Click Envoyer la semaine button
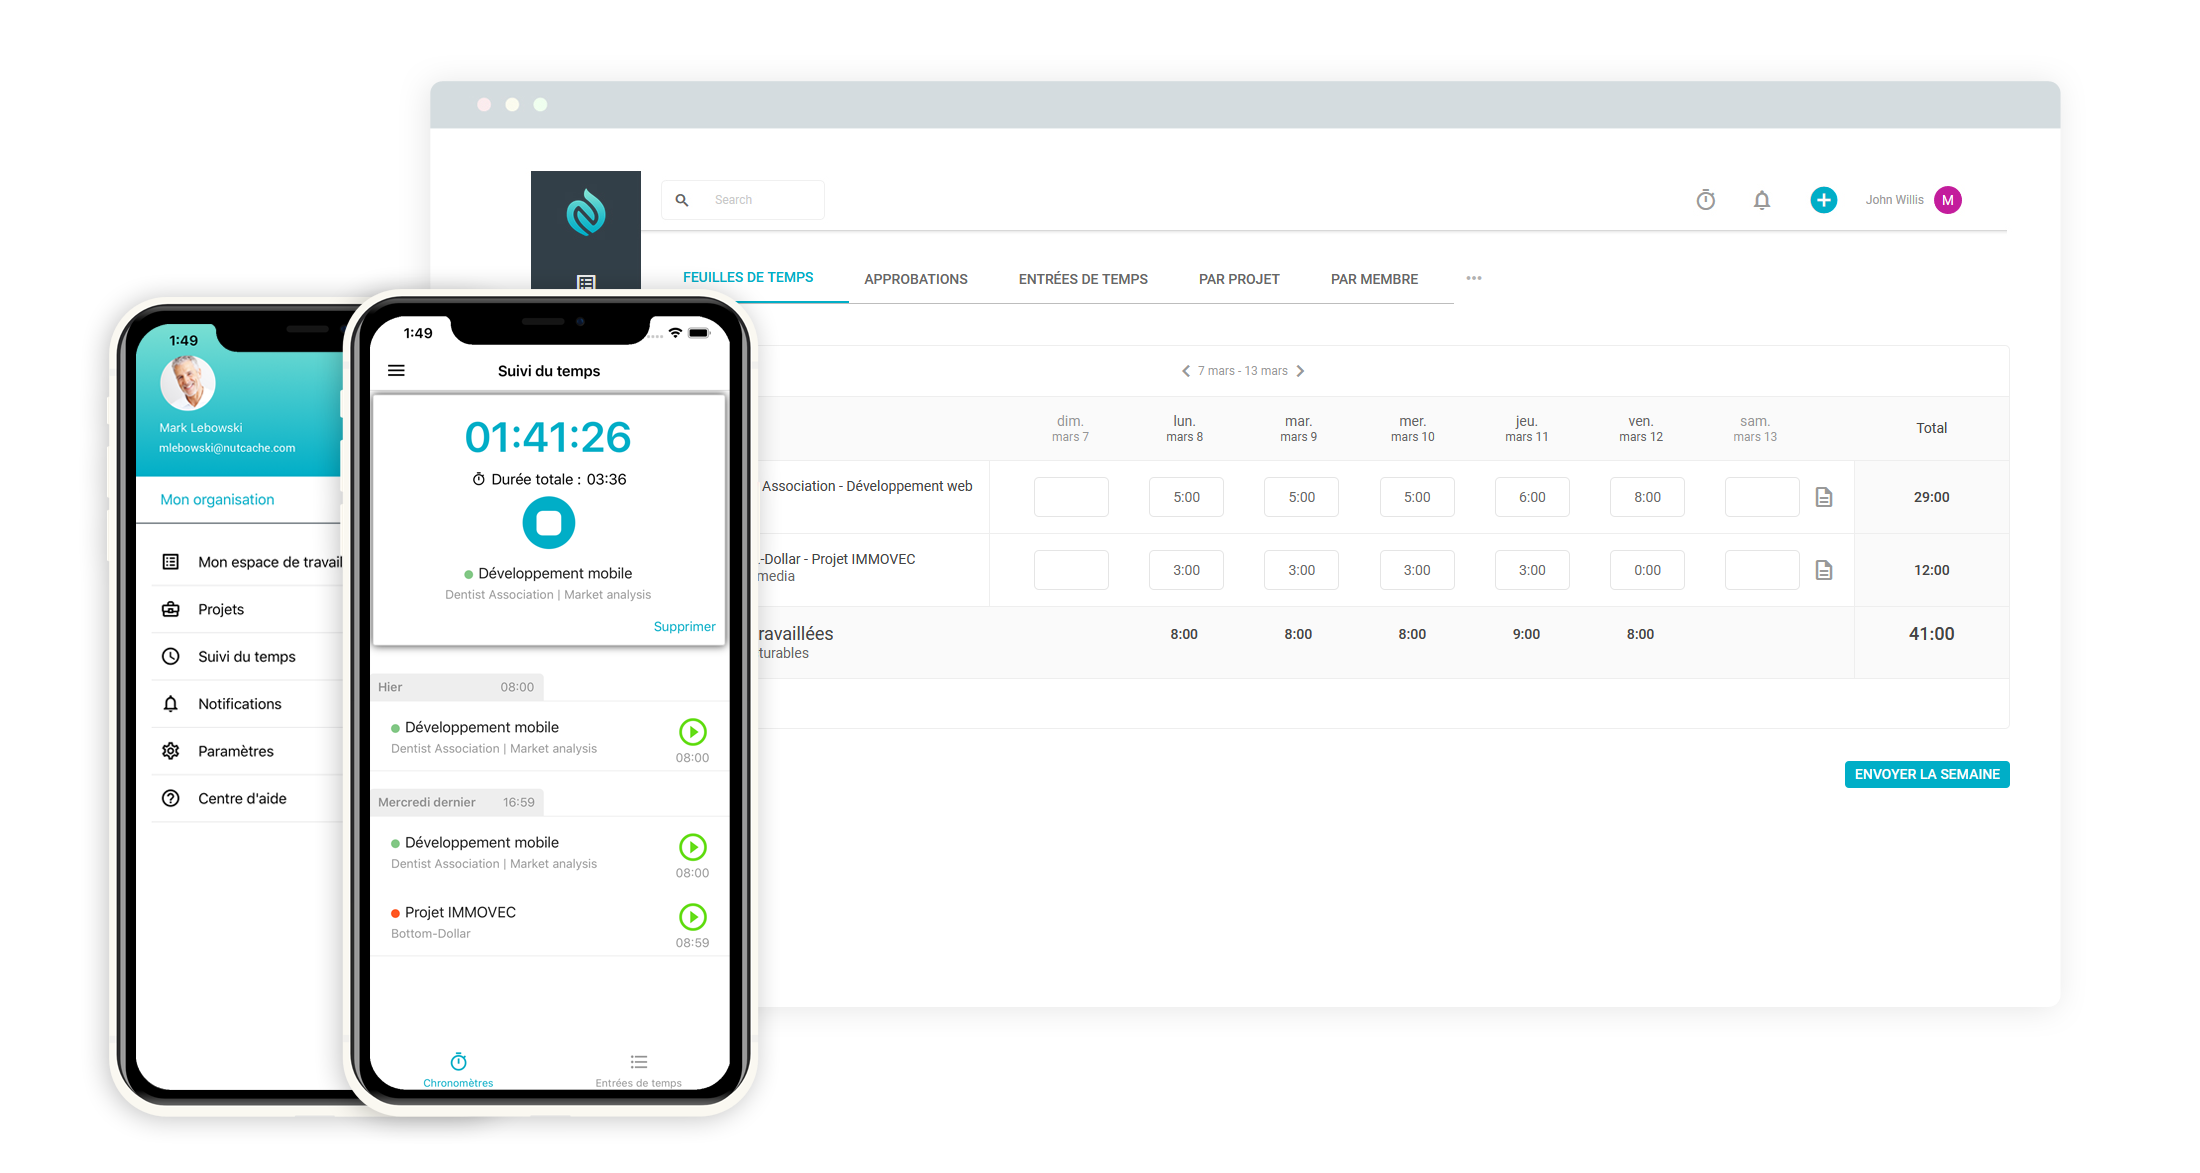 (1926, 774)
